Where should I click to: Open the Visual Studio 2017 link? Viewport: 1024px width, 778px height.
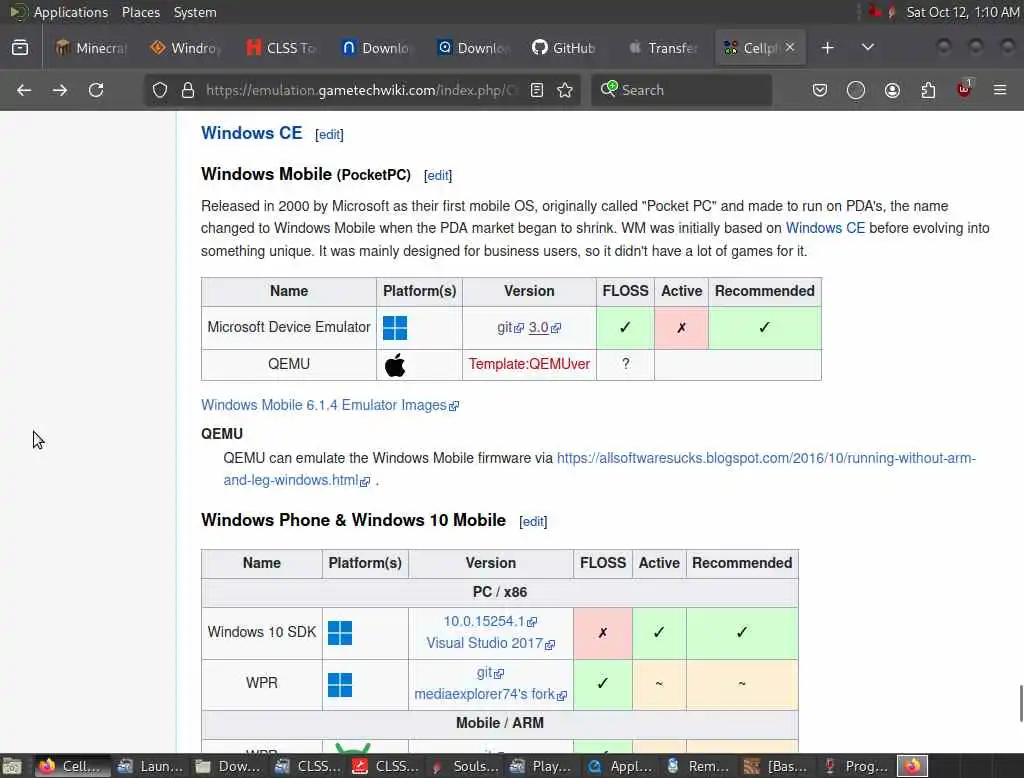click(490, 643)
